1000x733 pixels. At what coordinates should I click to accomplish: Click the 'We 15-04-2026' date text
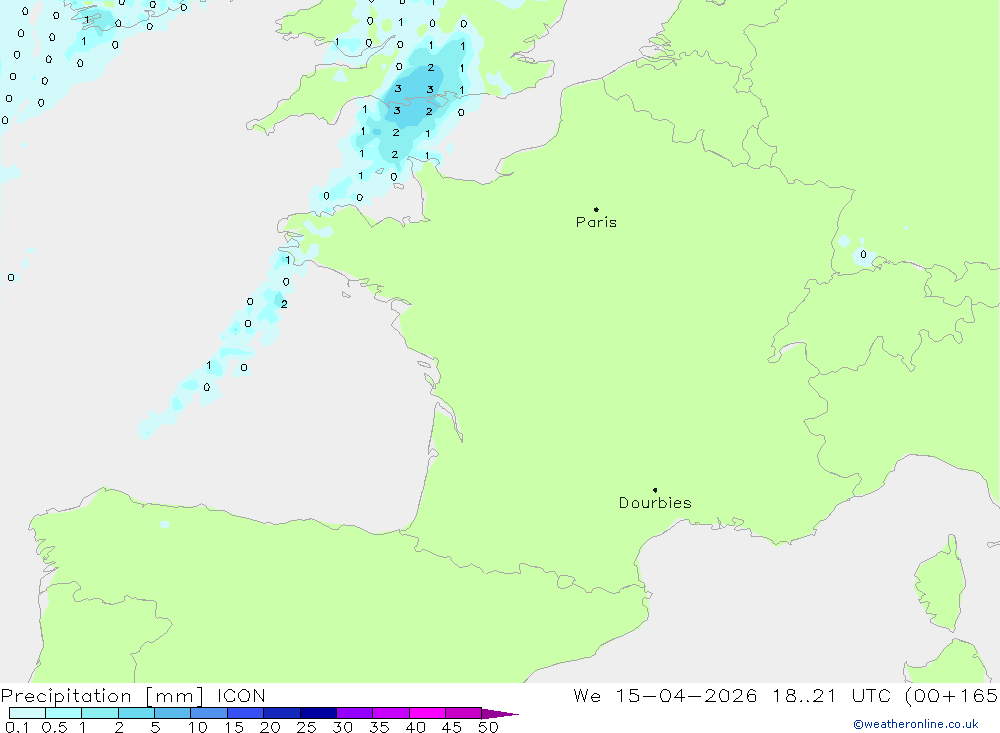pyautogui.click(x=665, y=695)
